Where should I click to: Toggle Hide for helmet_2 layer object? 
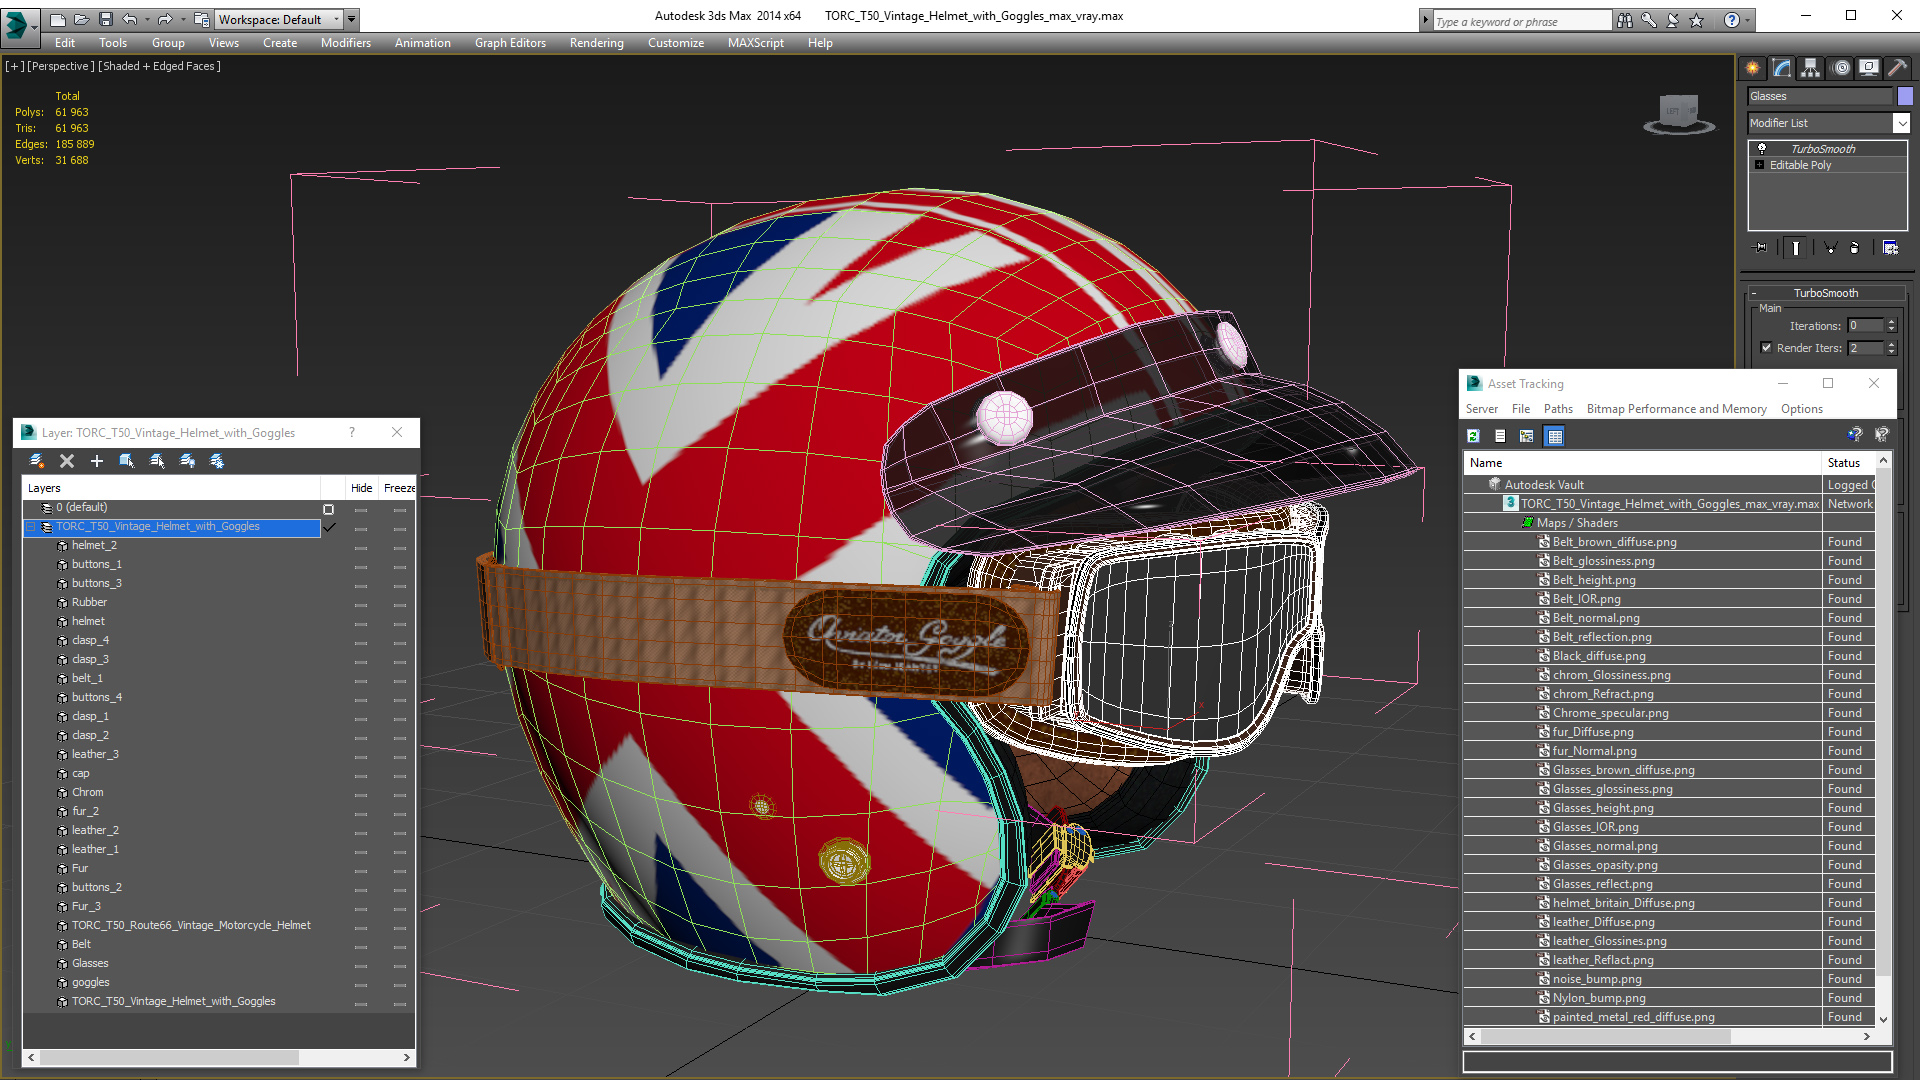pyautogui.click(x=361, y=547)
